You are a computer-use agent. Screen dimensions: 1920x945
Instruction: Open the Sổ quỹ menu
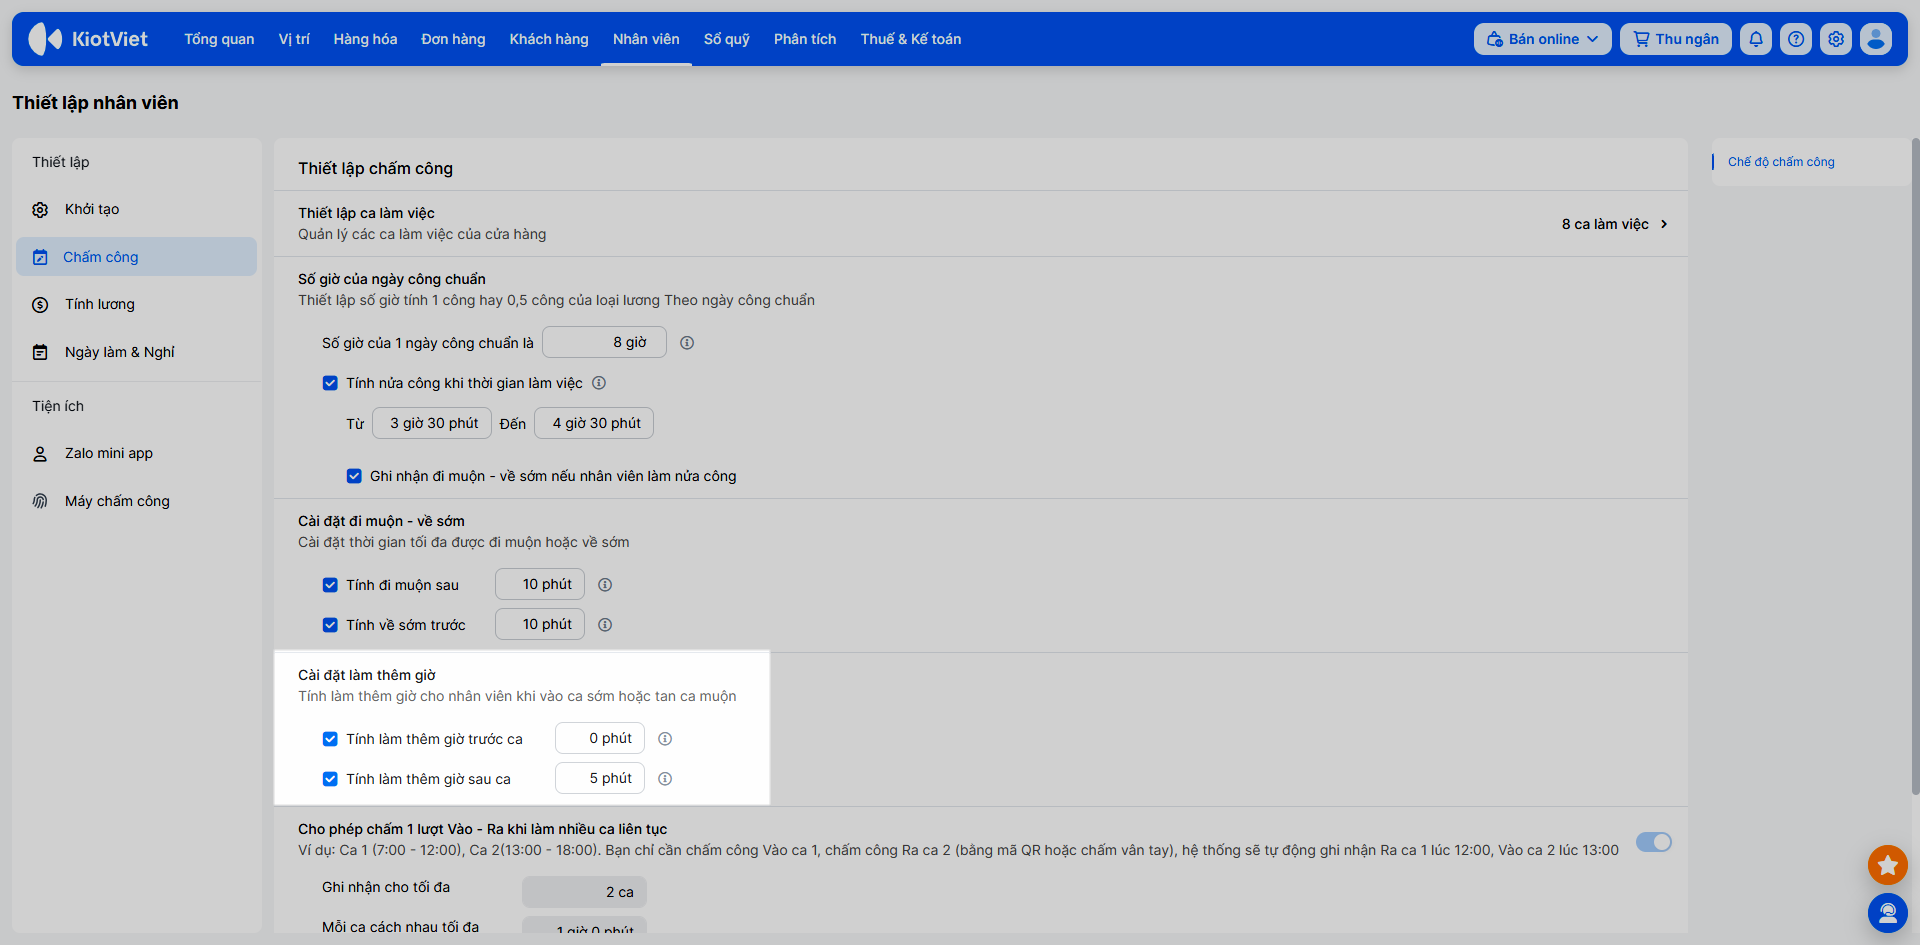point(727,39)
